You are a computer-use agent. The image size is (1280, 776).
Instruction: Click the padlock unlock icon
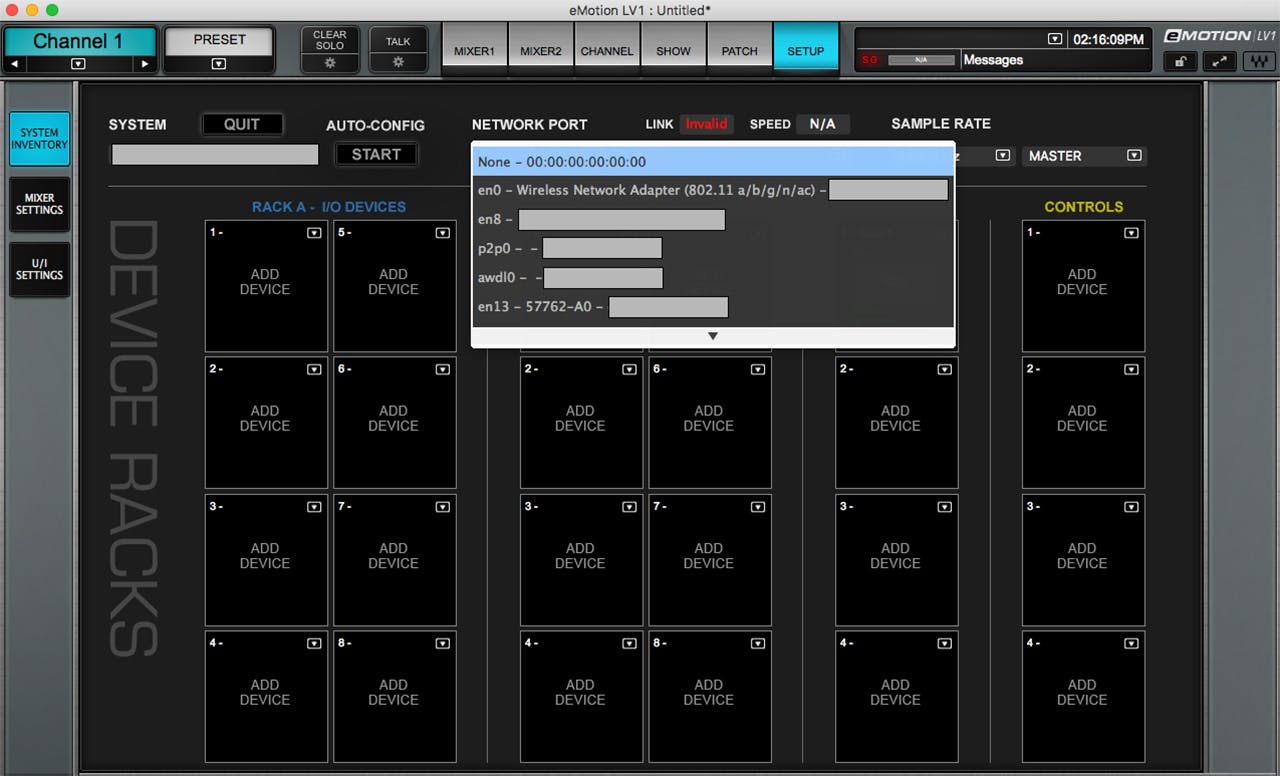tap(1180, 61)
